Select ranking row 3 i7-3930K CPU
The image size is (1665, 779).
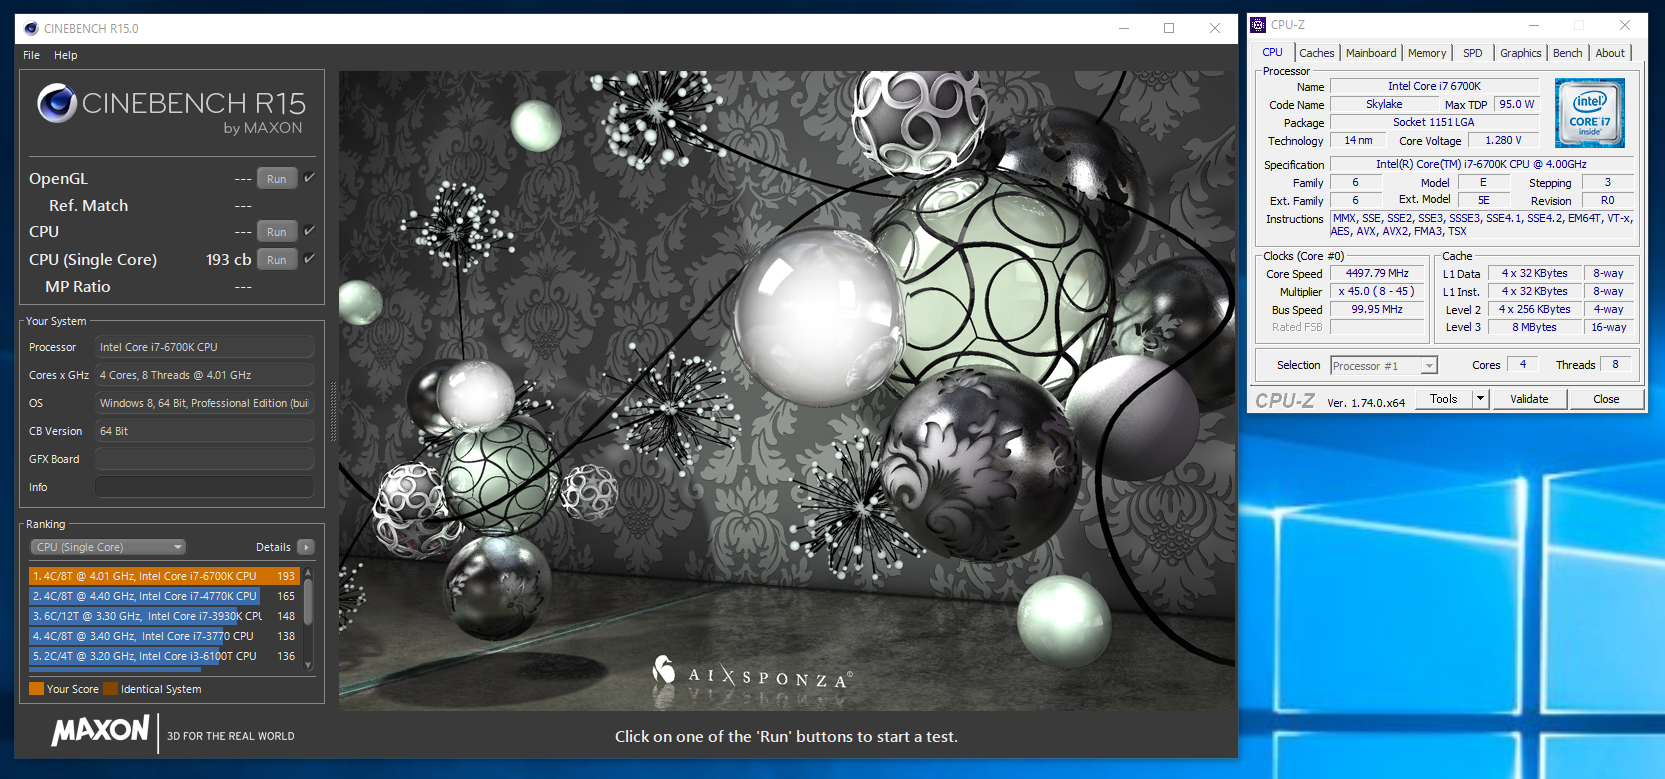pos(165,616)
